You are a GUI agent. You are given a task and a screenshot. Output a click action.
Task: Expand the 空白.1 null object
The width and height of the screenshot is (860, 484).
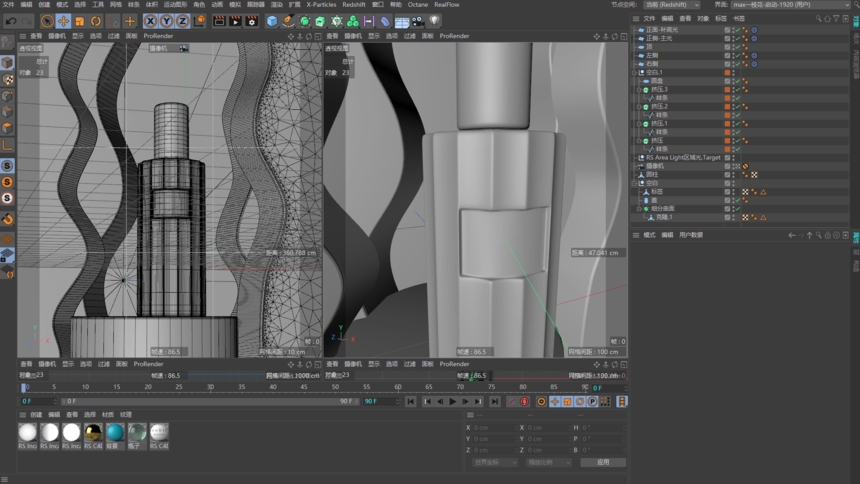pyautogui.click(x=634, y=72)
